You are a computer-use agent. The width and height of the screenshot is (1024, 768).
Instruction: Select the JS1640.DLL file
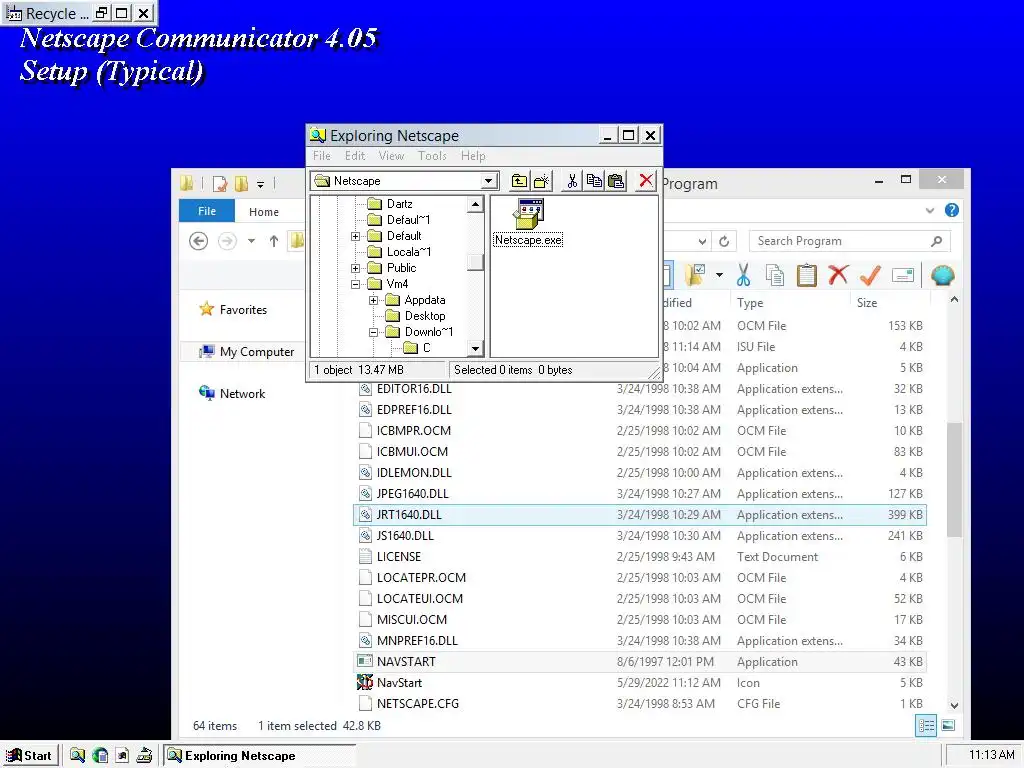point(640,536)
